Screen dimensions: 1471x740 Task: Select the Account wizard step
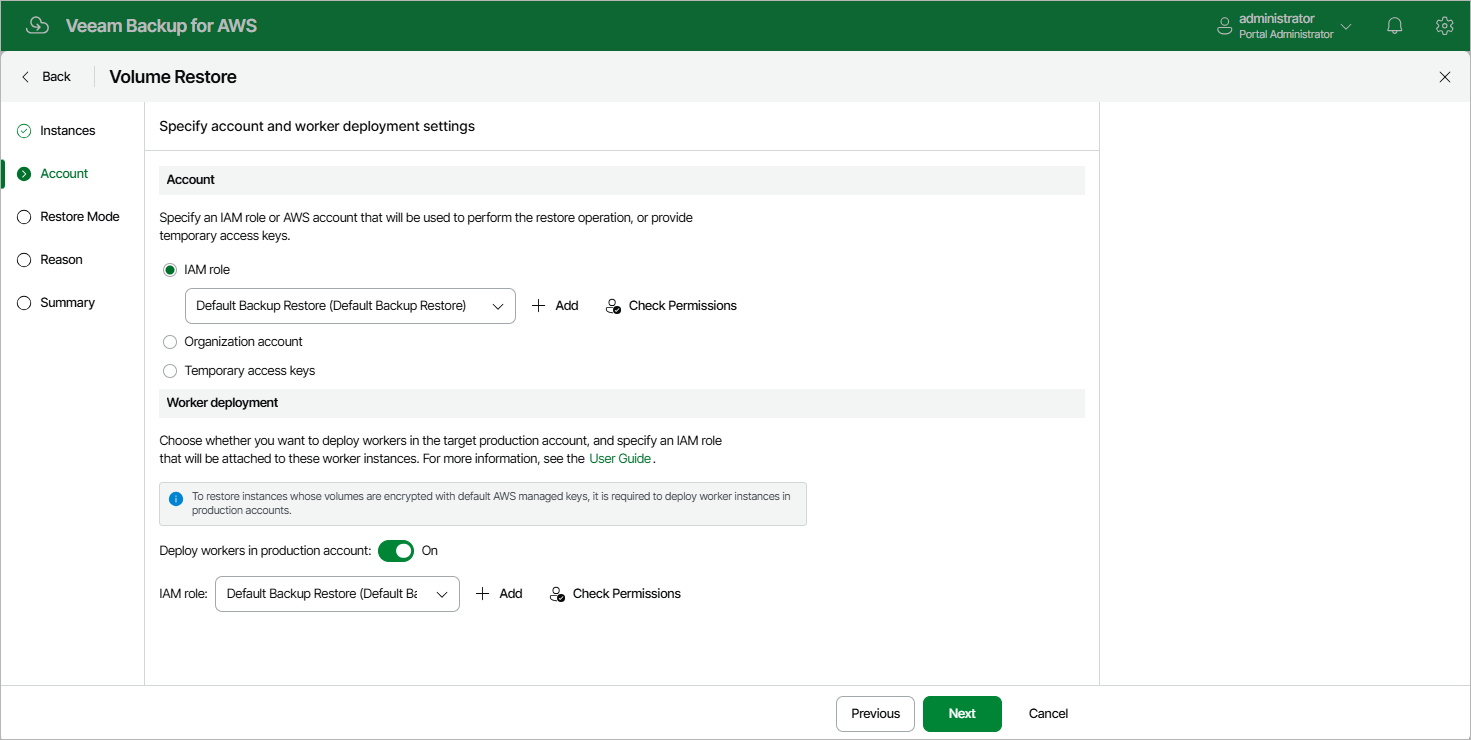pyautogui.click(x=64, y=174)
